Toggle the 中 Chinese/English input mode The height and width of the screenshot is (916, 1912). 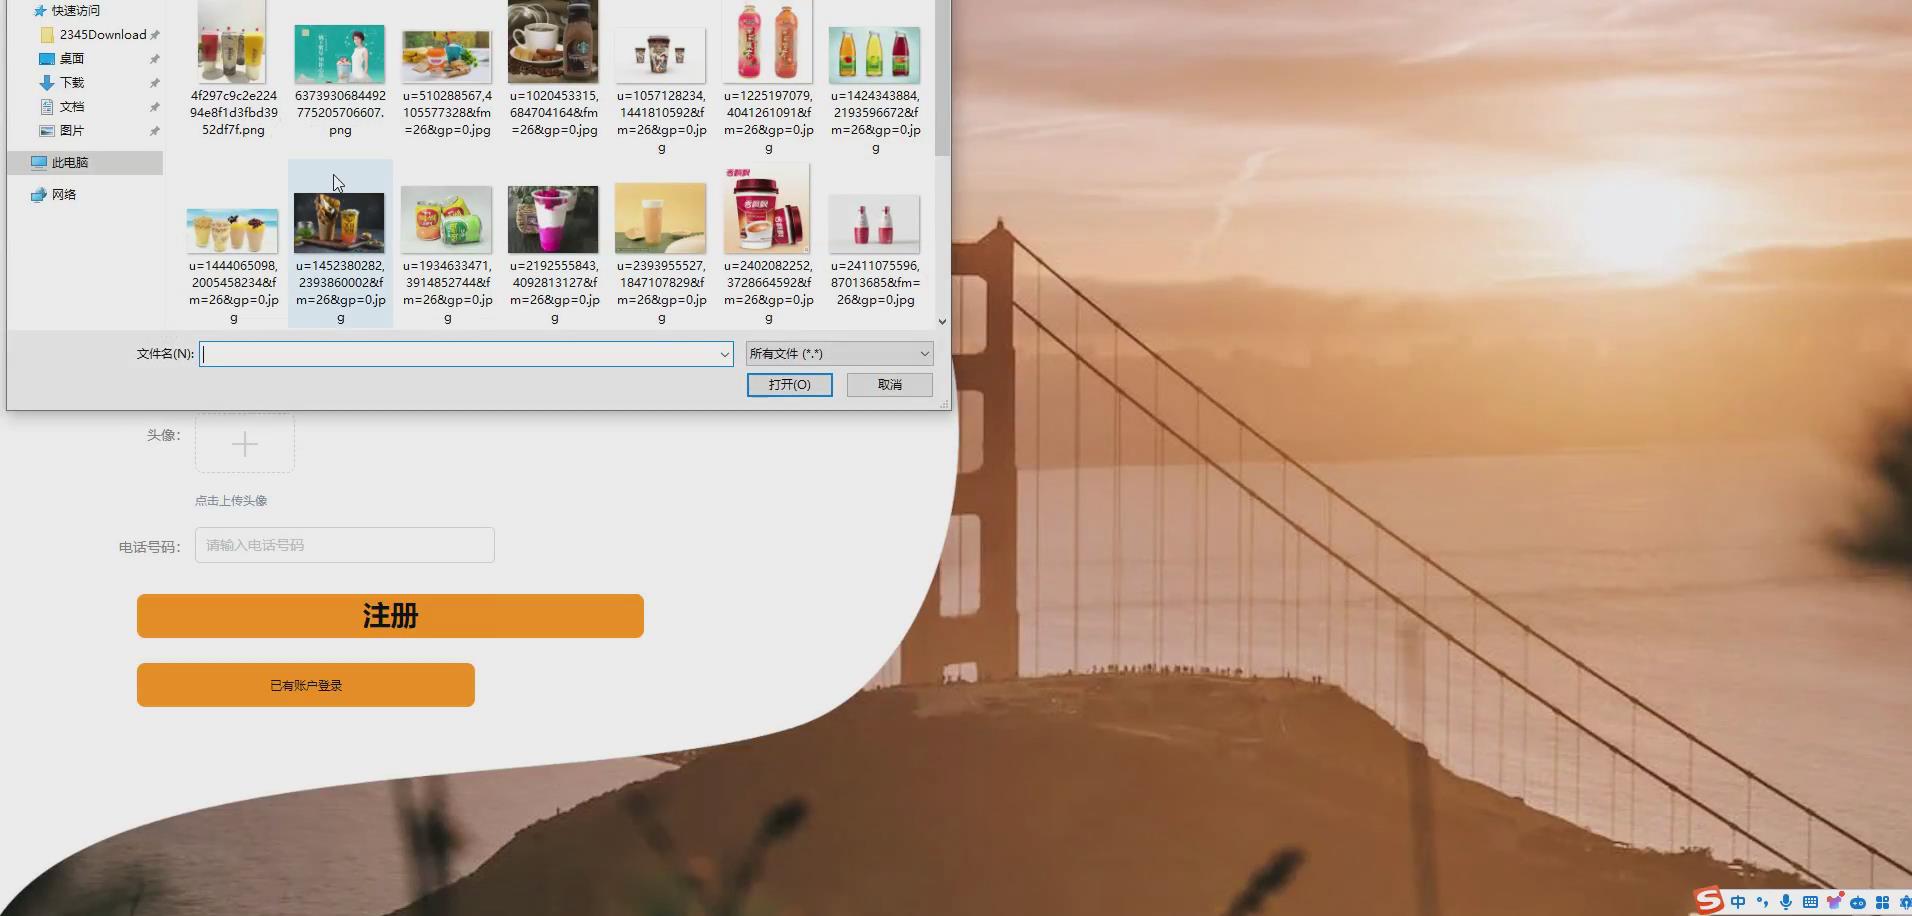click(1738, 902)
